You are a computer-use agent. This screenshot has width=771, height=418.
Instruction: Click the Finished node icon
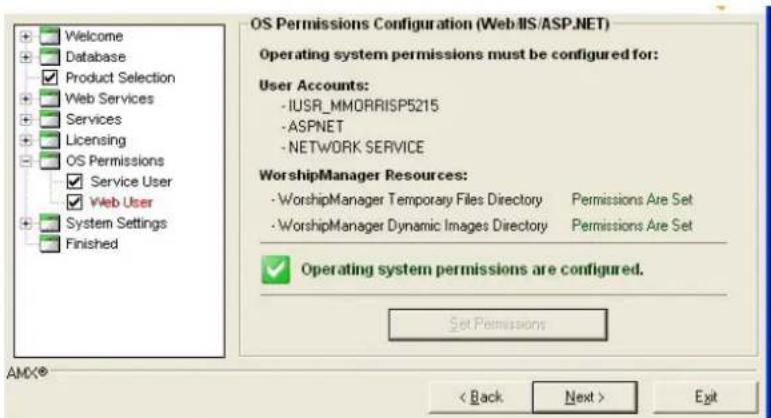(x=50, y=244)
